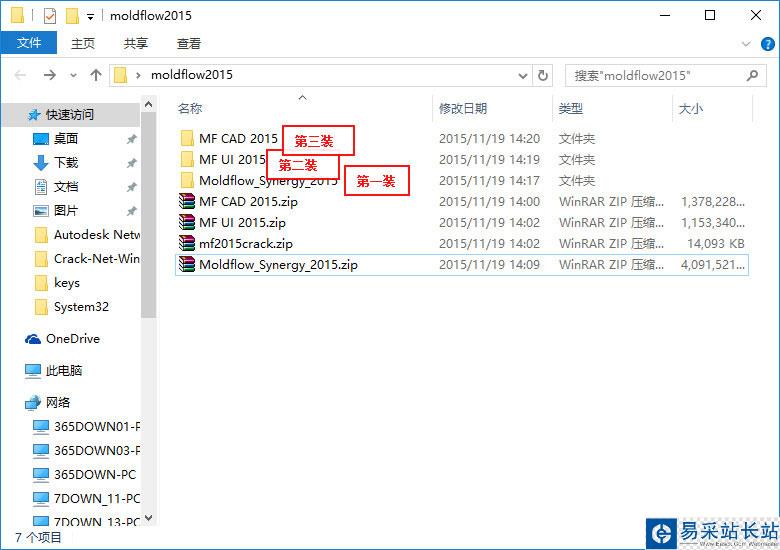Screen dimensions: 780x550
Task: Open the Autodesk Netw folder in sidebar
Action: (x=97, y=234)
